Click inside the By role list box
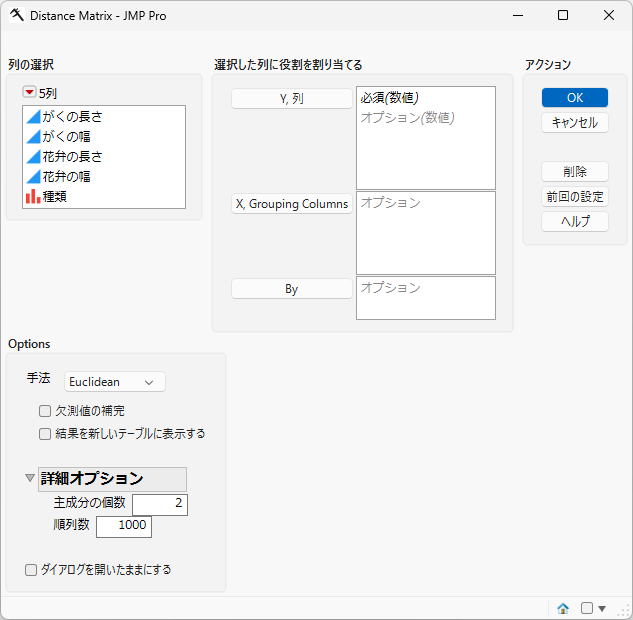Image resolution: width=633 pixels, height=620 pixels. coord(426,298)
